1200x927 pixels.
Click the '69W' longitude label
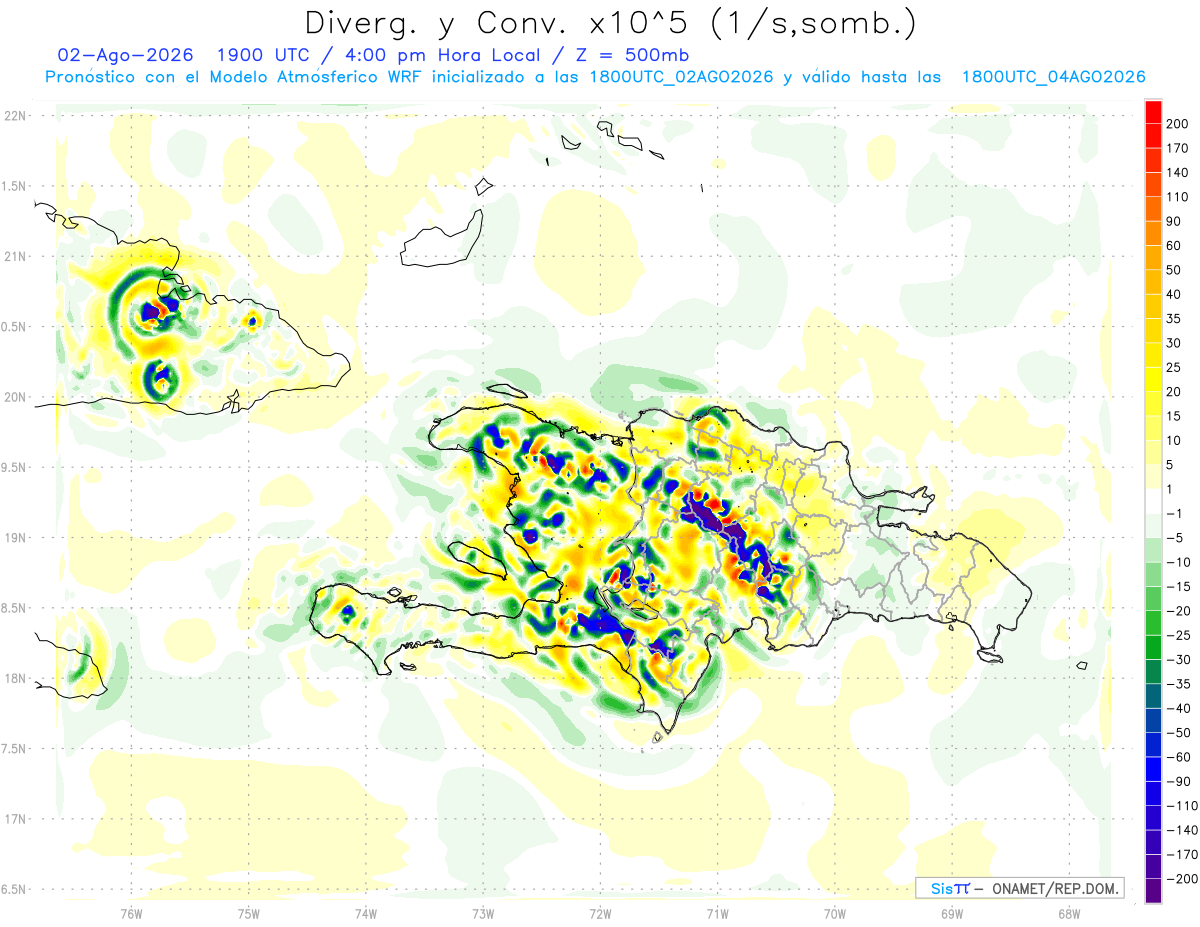pos(952,913)
